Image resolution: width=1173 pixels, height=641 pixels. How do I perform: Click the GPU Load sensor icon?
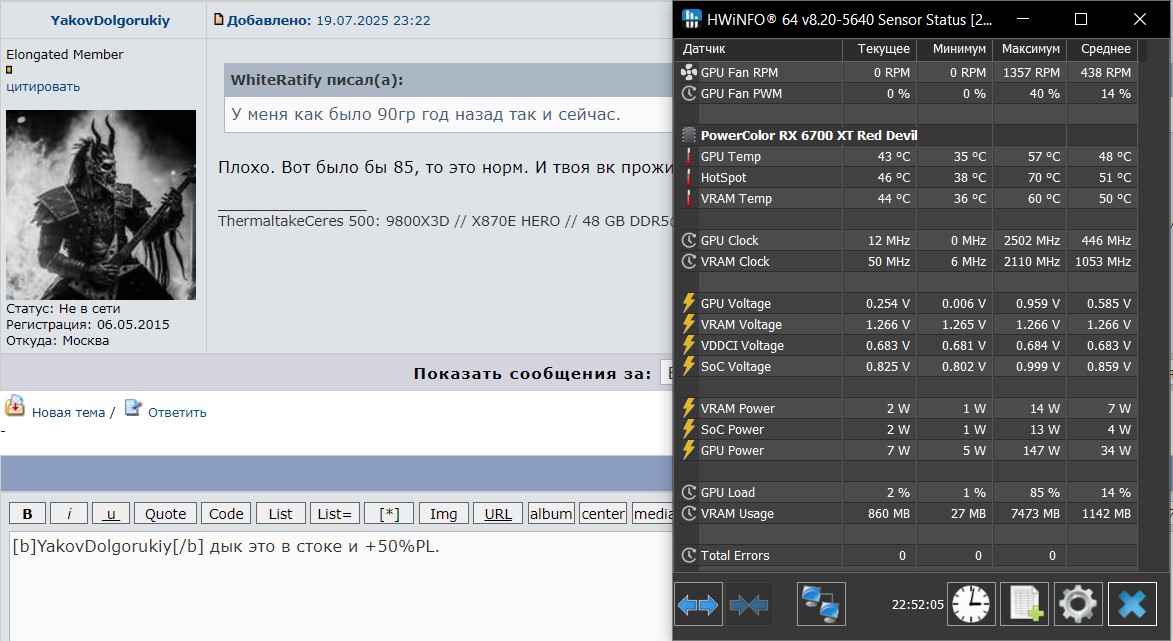[688, 492]
